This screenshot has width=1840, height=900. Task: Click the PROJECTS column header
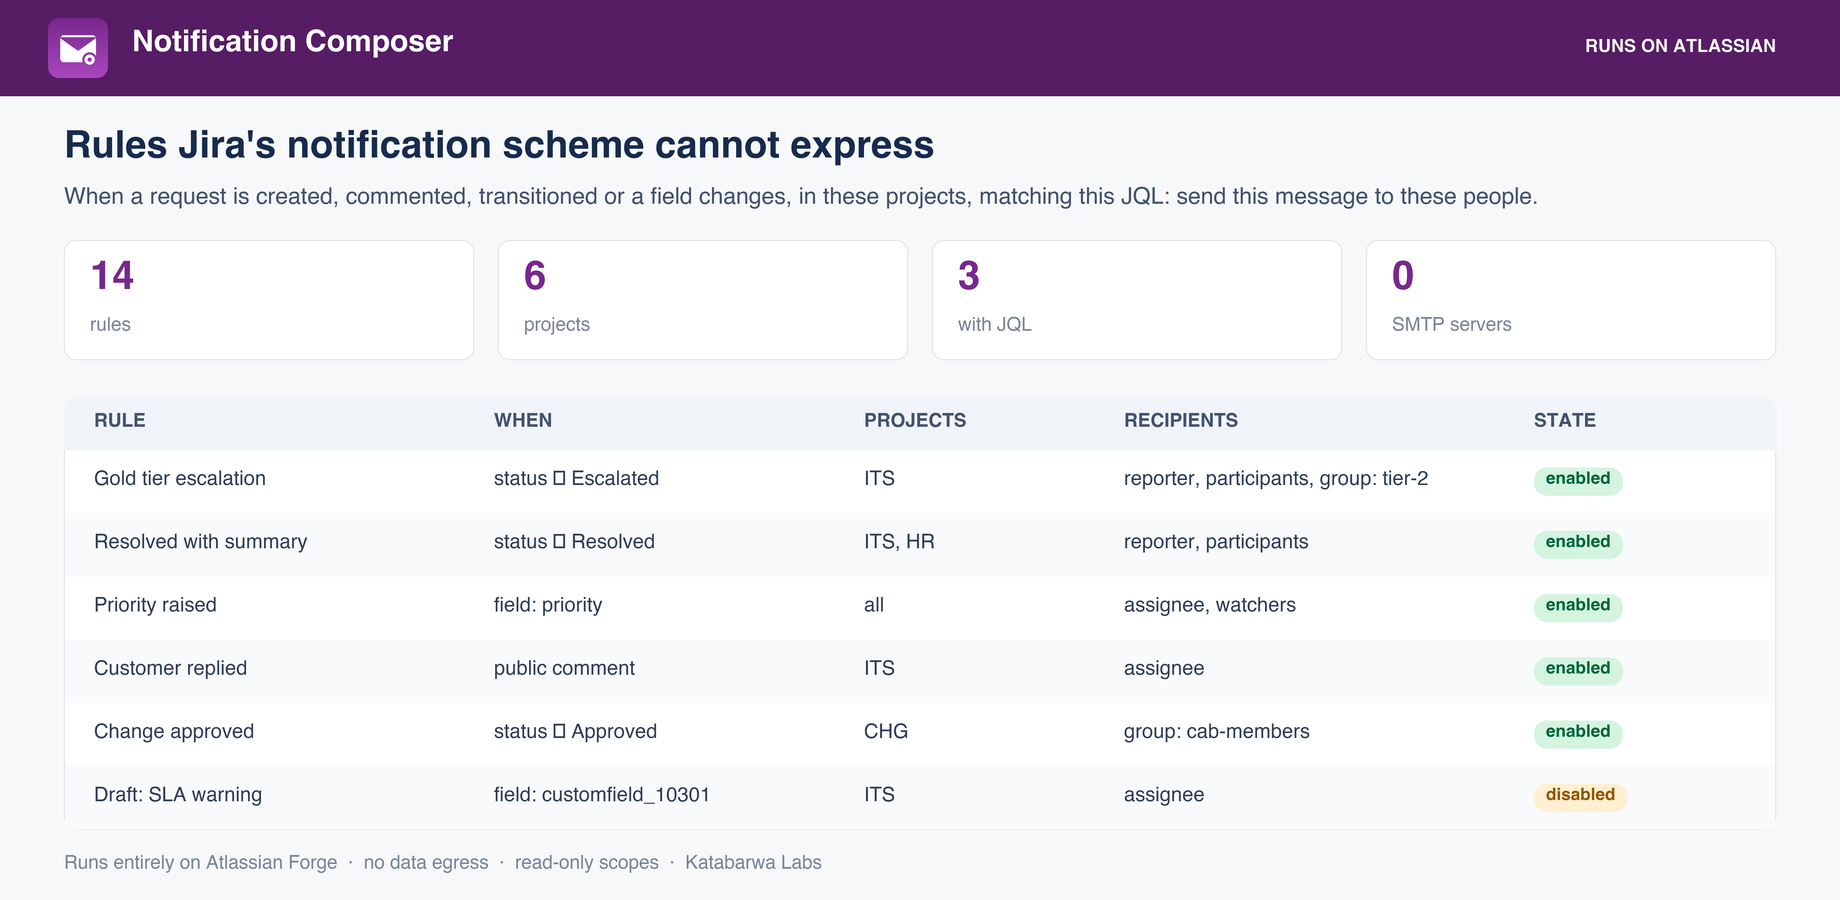tap(915, 421)
